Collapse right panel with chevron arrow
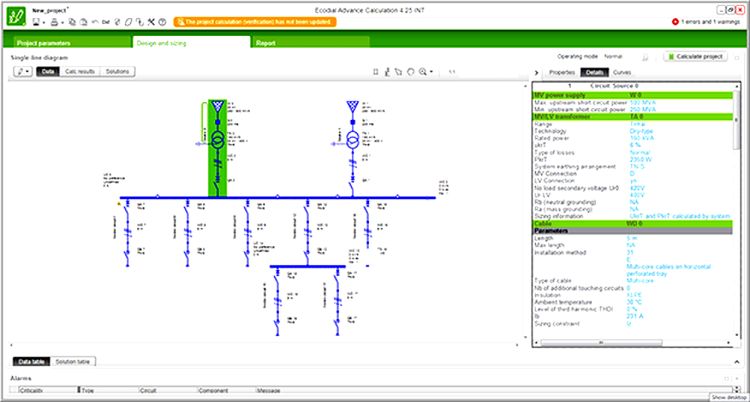This screenshot has width=750, height=402. [x=537, y=73]
